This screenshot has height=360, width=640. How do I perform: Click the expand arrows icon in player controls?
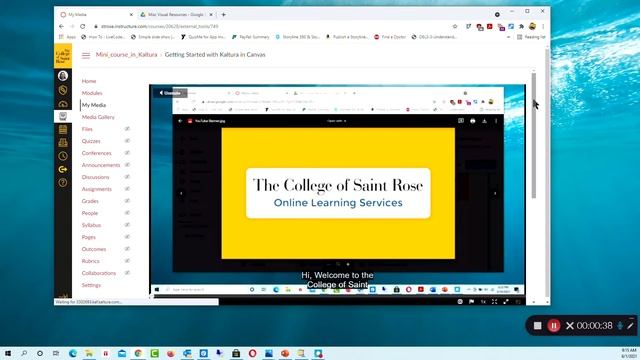[x=506, y=302]
